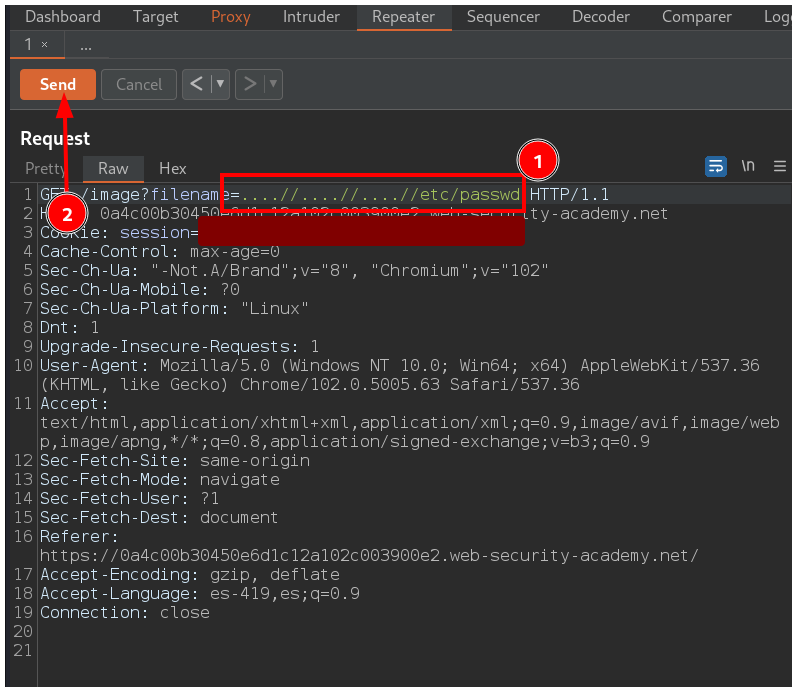
Task: Open the back history dropdown arrow
Action: click(220, 84)
